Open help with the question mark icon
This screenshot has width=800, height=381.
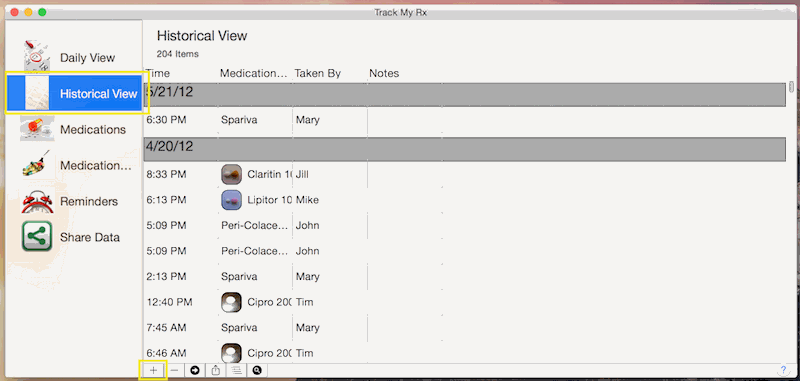783,370
